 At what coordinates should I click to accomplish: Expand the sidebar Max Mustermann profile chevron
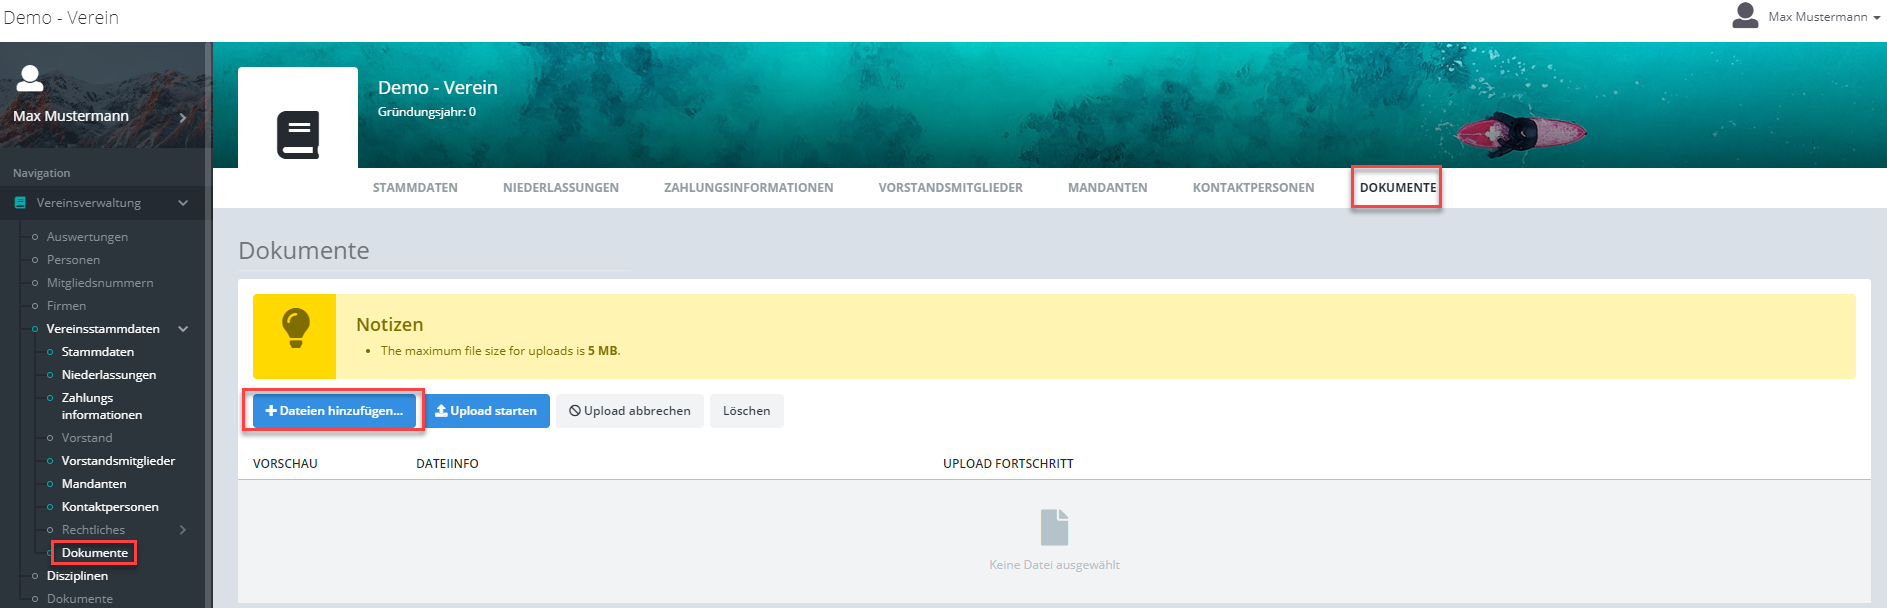coord(182,117)
